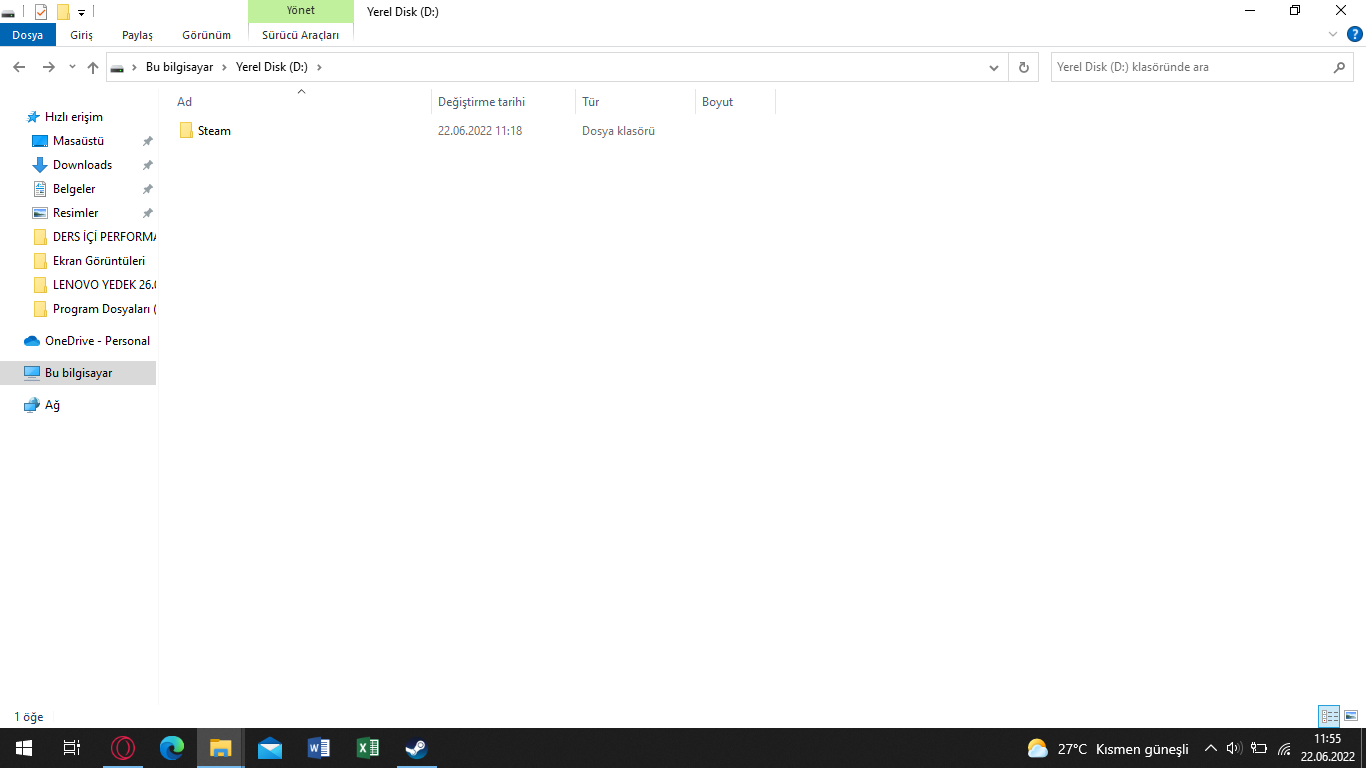Select Hızlı erişim in the navigation pane
This screenshot has height=768, width=1366.
73,117
